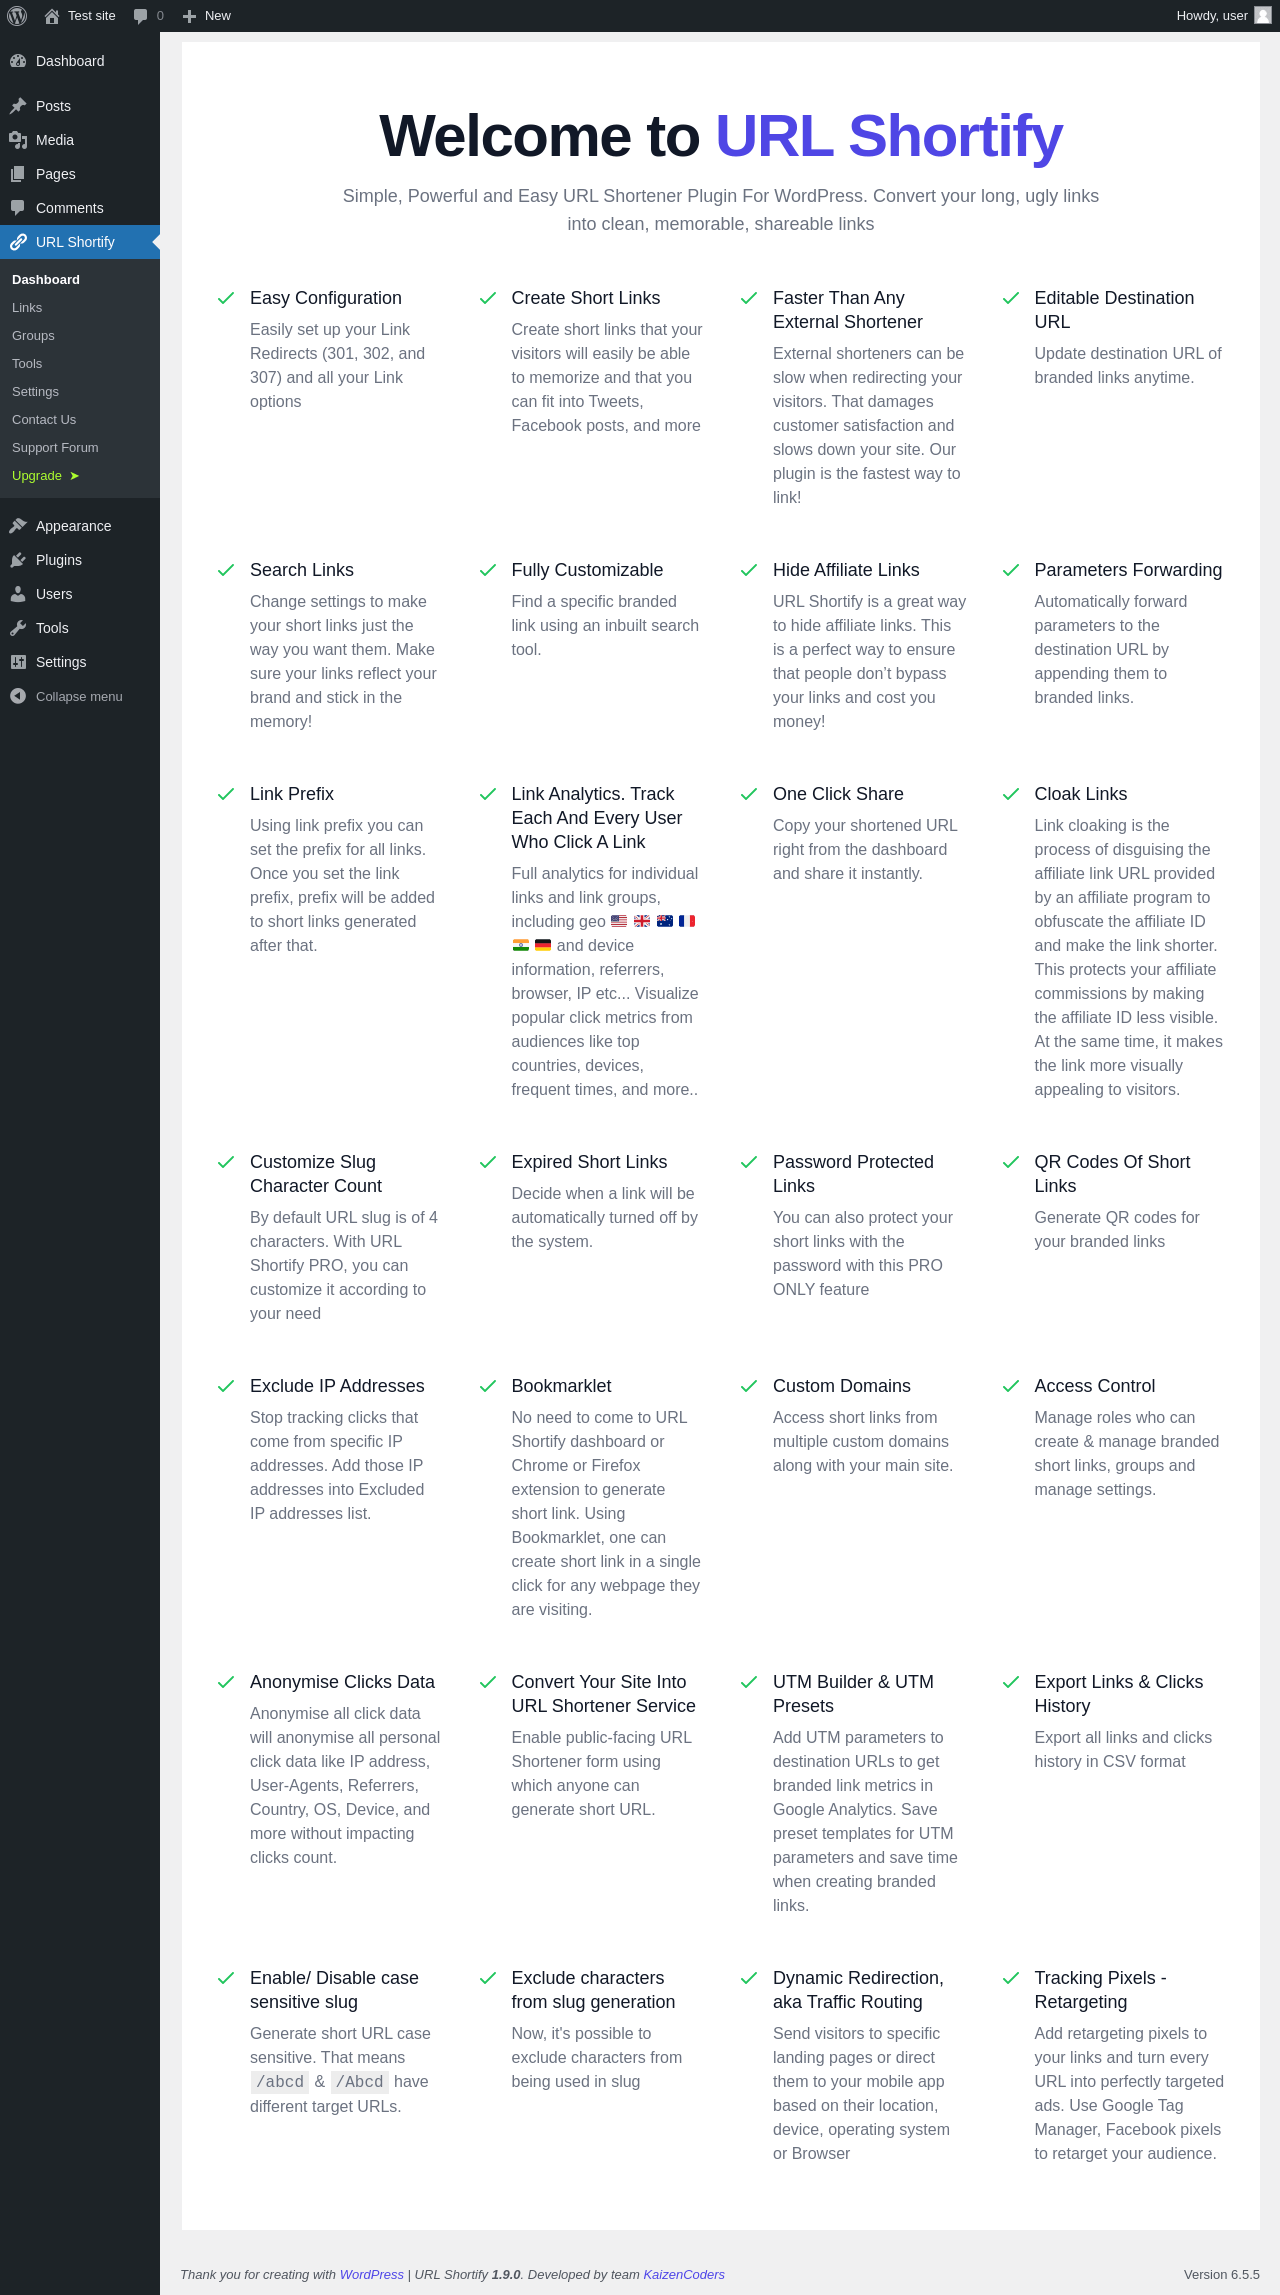Click the Comments speech bubble sidebar icon
This screenshot has height=2295, width=1280.
[18, 208]
